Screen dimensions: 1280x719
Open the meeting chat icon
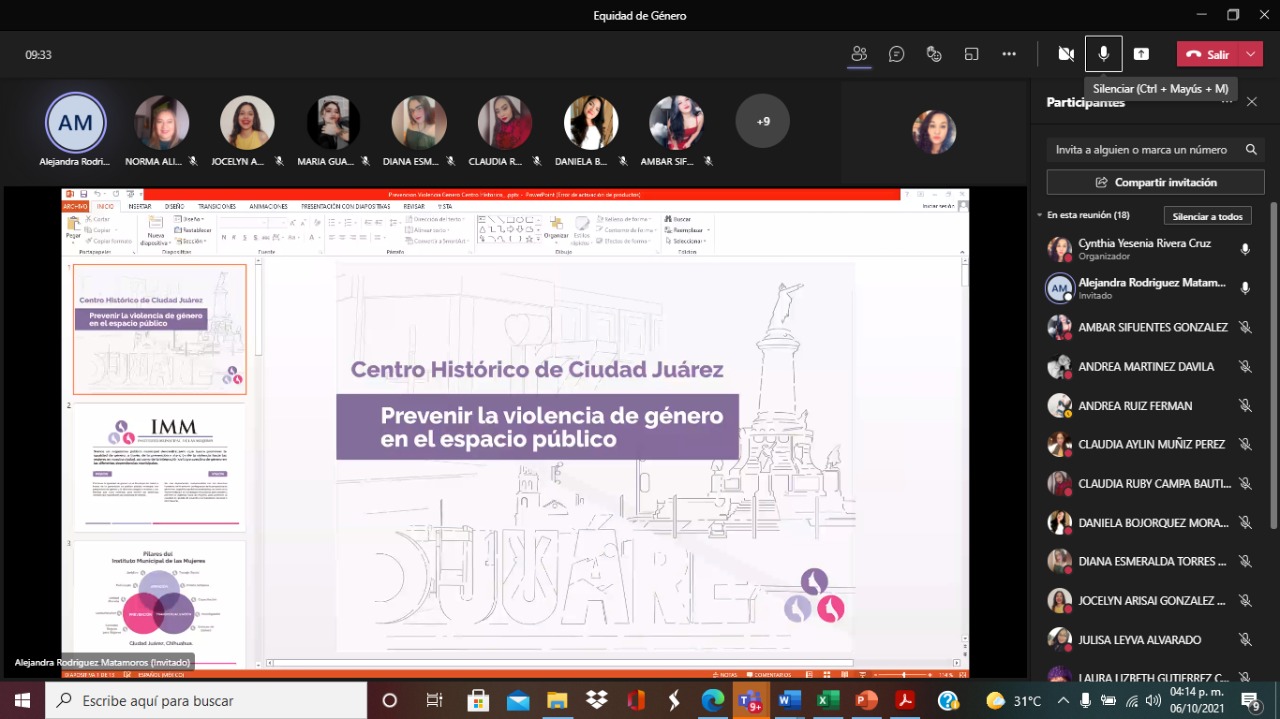(x=896, y=54)
